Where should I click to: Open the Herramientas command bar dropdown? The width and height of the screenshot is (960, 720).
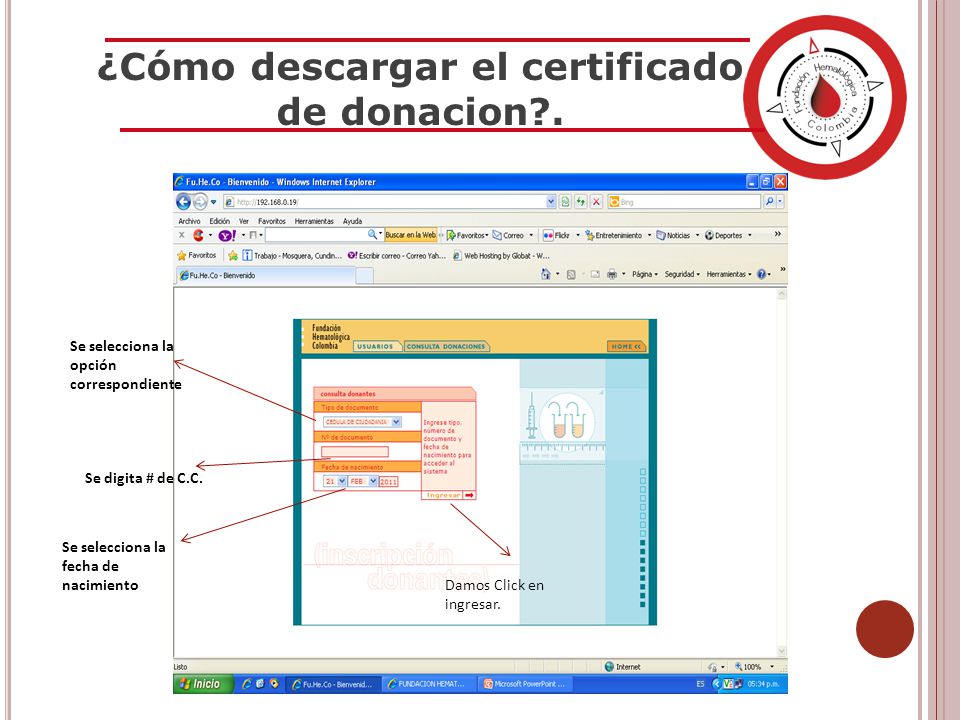tap(729, 274)
